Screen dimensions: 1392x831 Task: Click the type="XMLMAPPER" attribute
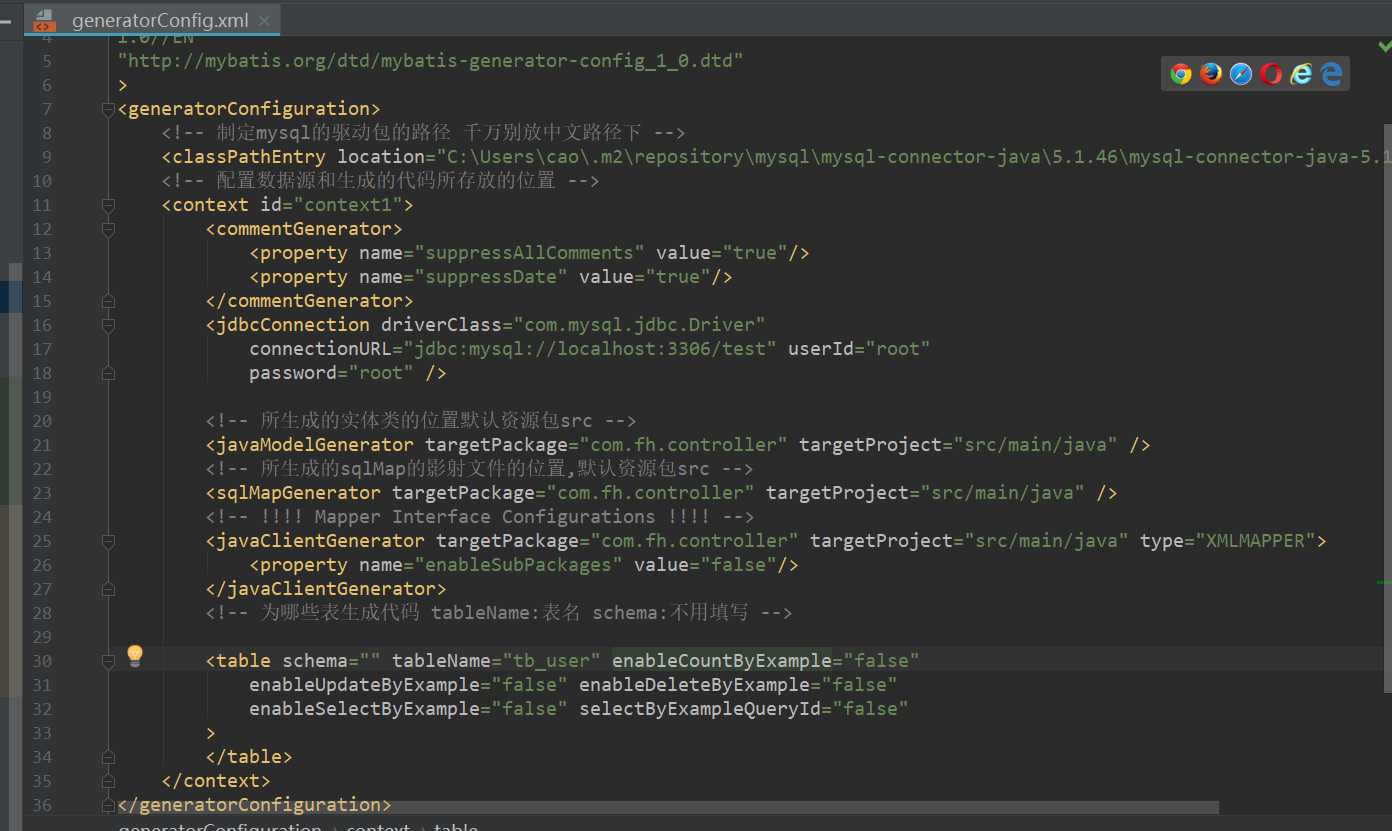point(1228,541)
